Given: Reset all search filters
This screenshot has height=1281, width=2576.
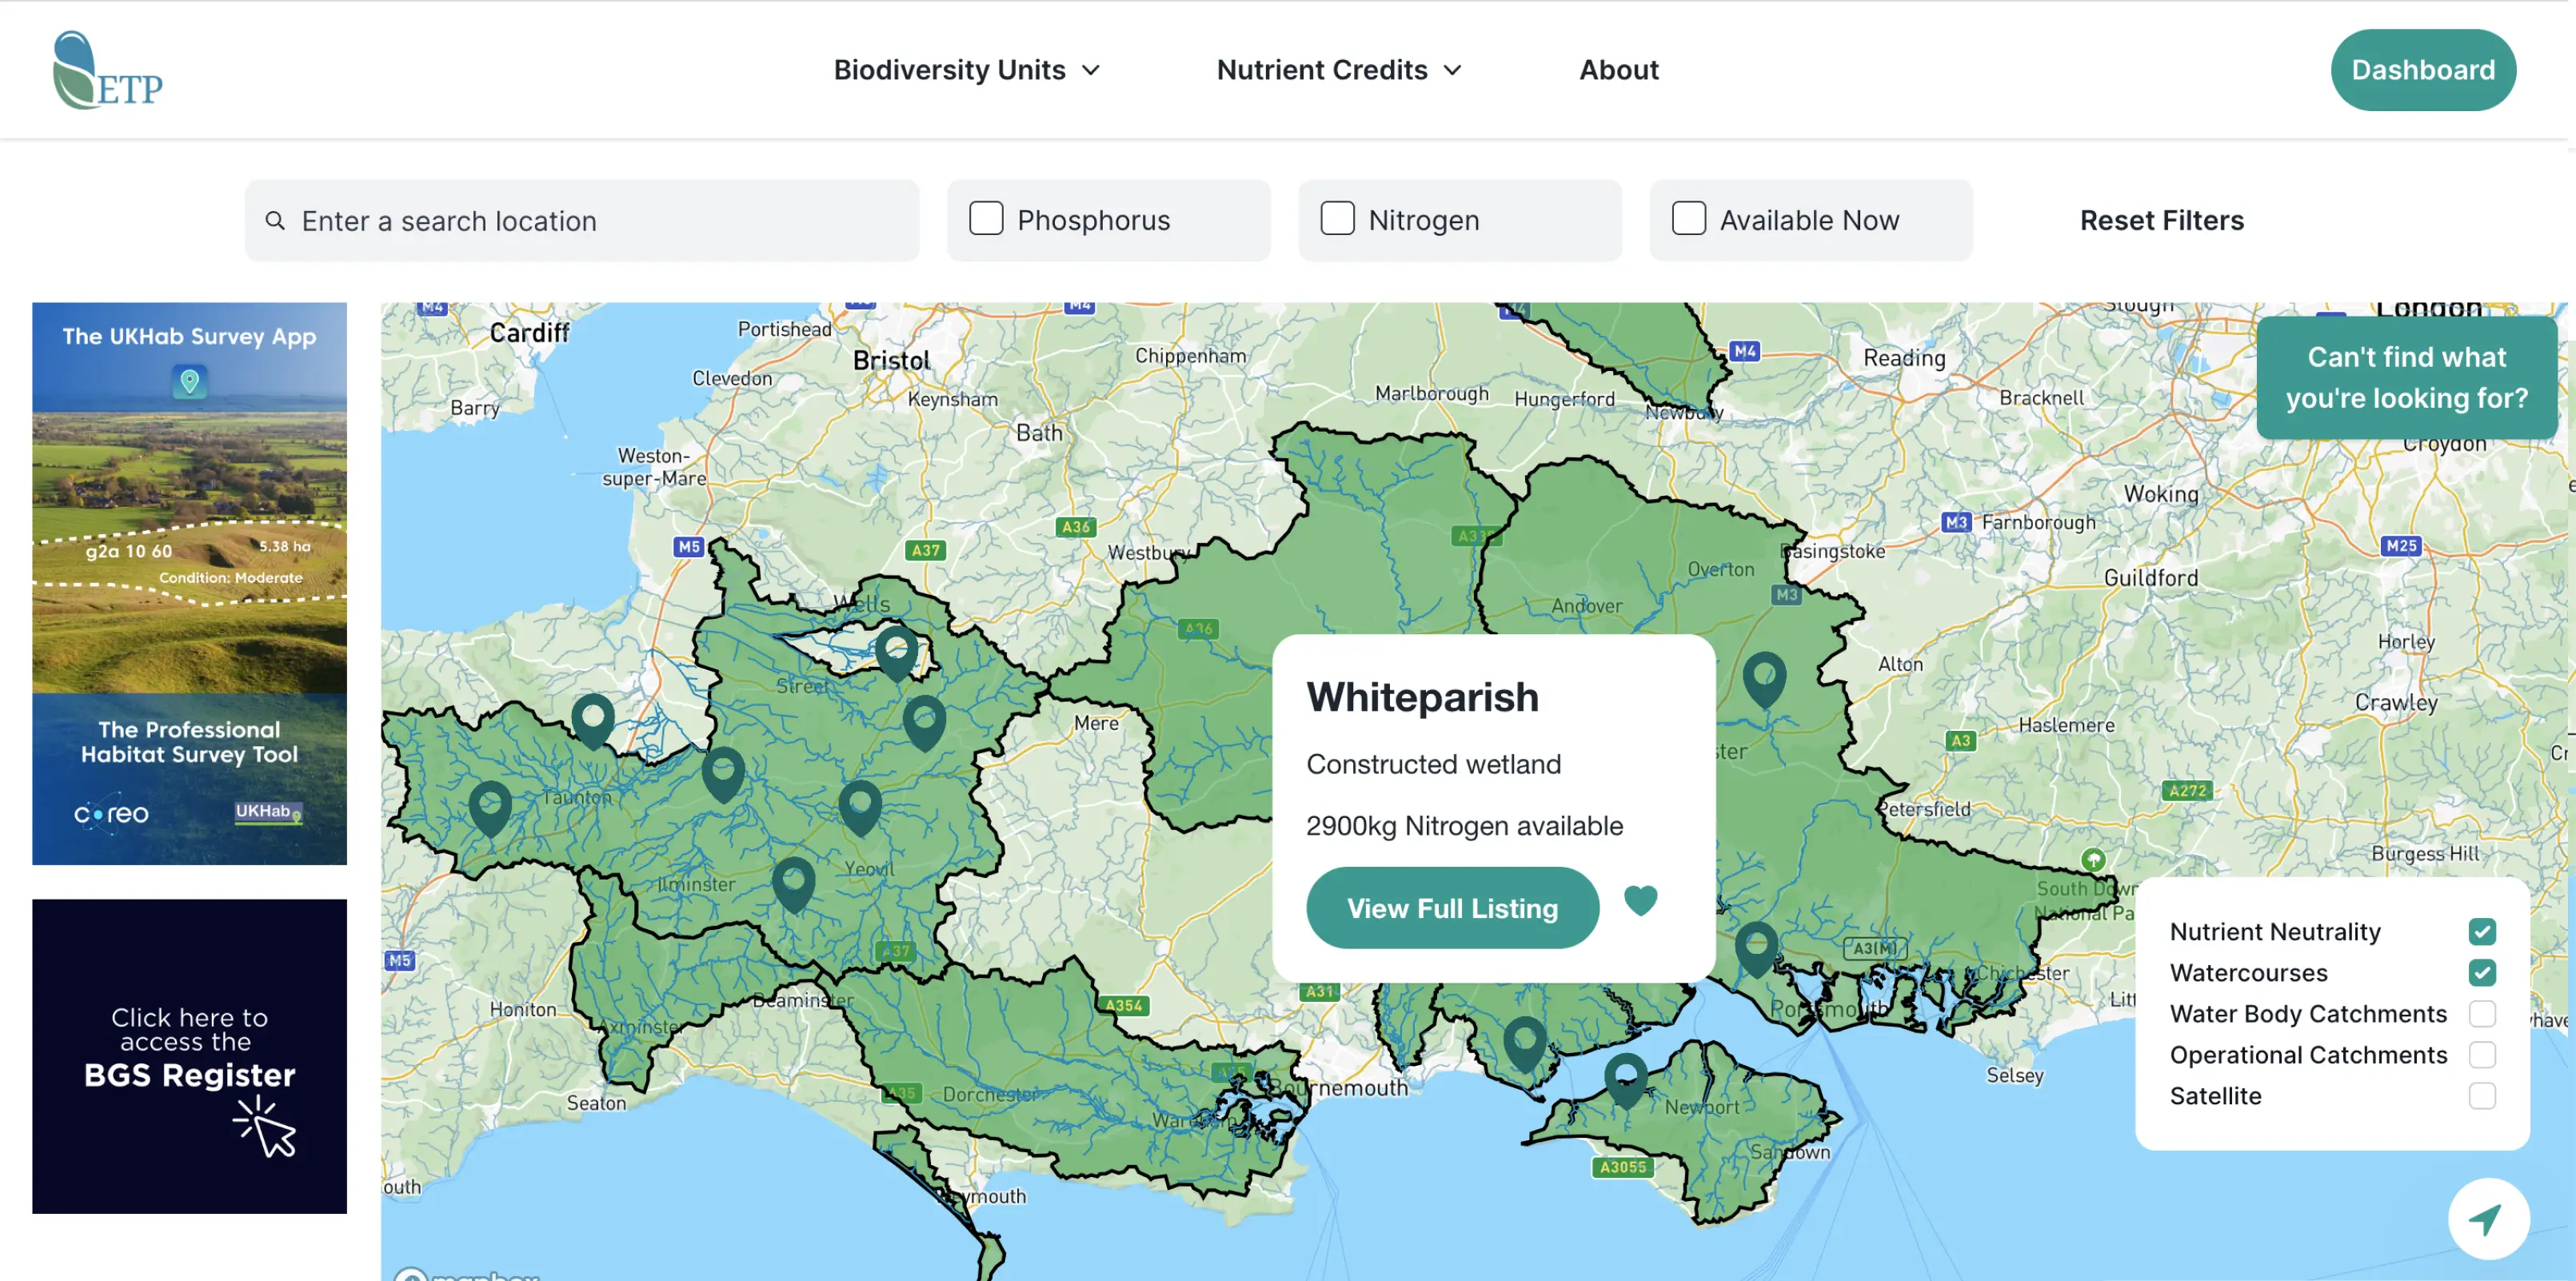Looking at the screenshot, I should pos(2161,220).
